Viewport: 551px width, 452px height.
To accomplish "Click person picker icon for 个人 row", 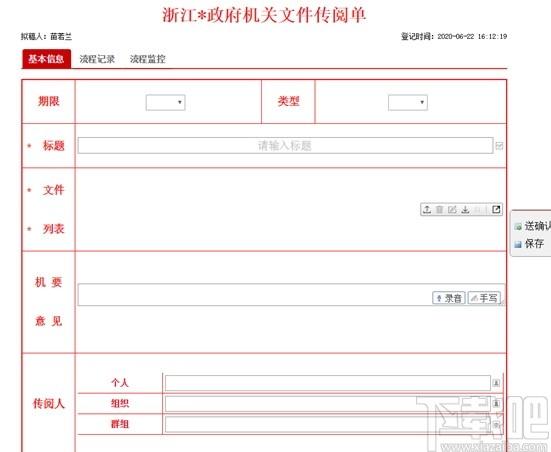I will 496,383.
